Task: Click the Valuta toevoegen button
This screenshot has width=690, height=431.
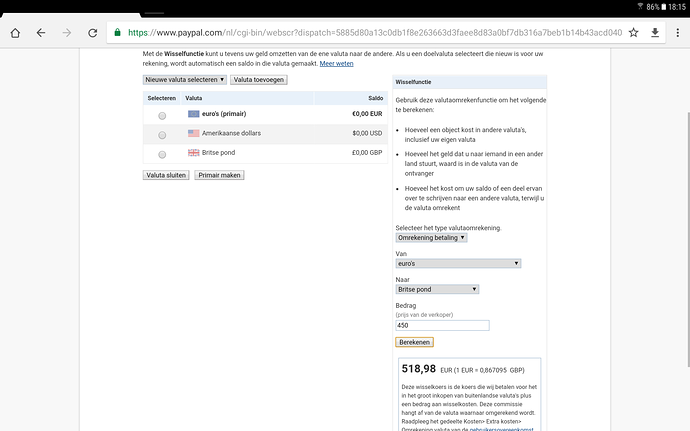Action: 258,79
